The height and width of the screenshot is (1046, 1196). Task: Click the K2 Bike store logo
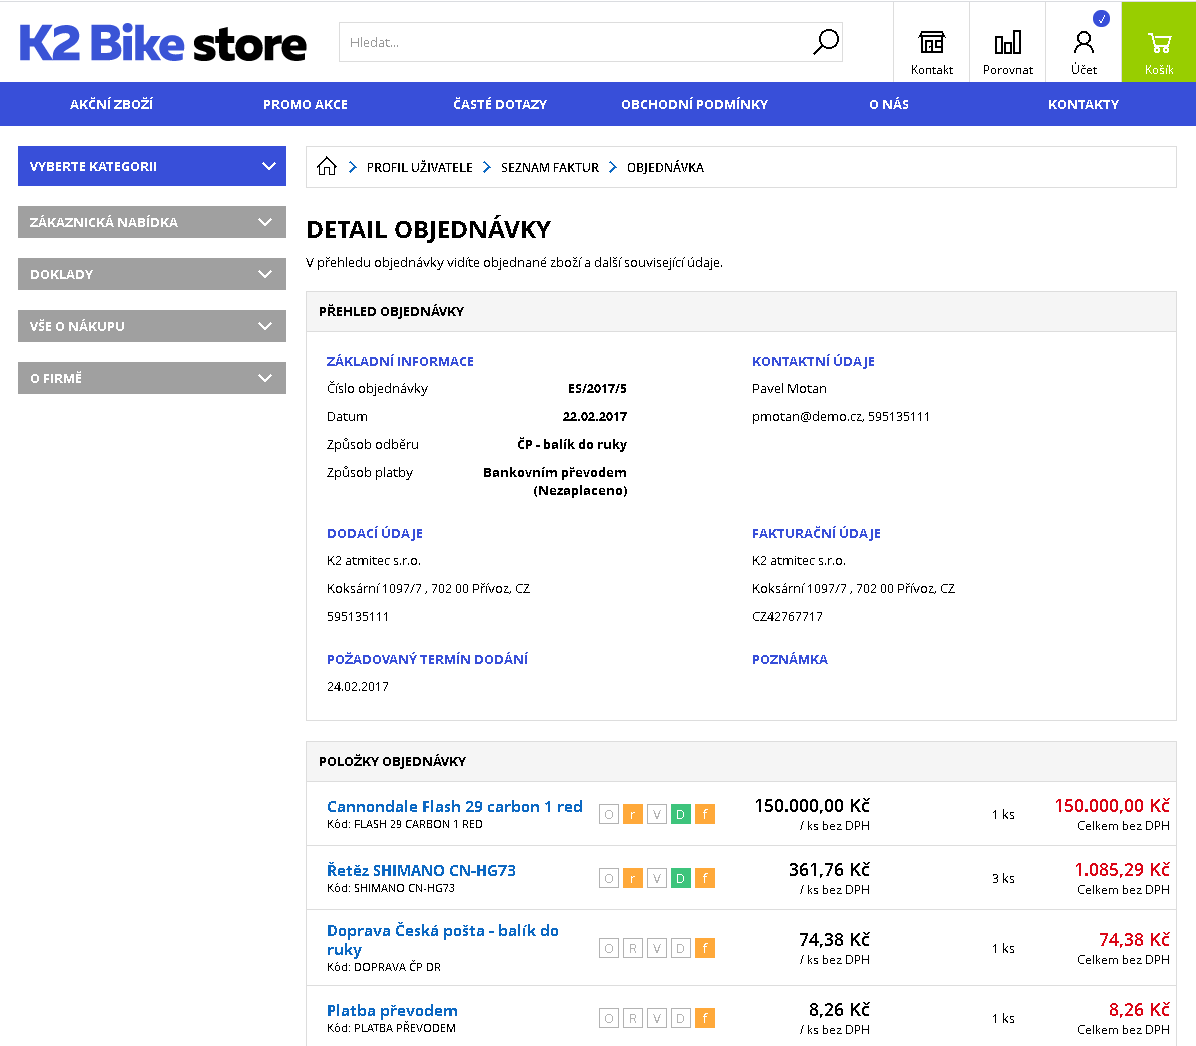click(x=163, y=43)
